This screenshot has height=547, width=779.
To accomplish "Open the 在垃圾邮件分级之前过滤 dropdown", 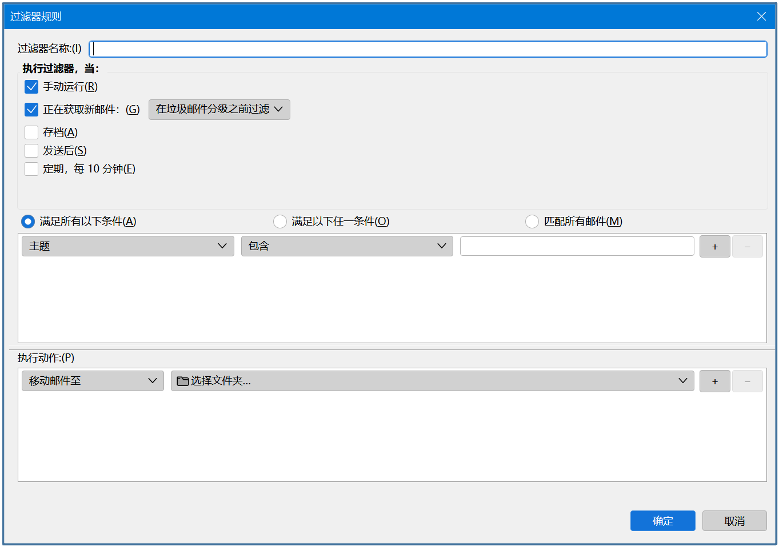I will tap(219, 109).
